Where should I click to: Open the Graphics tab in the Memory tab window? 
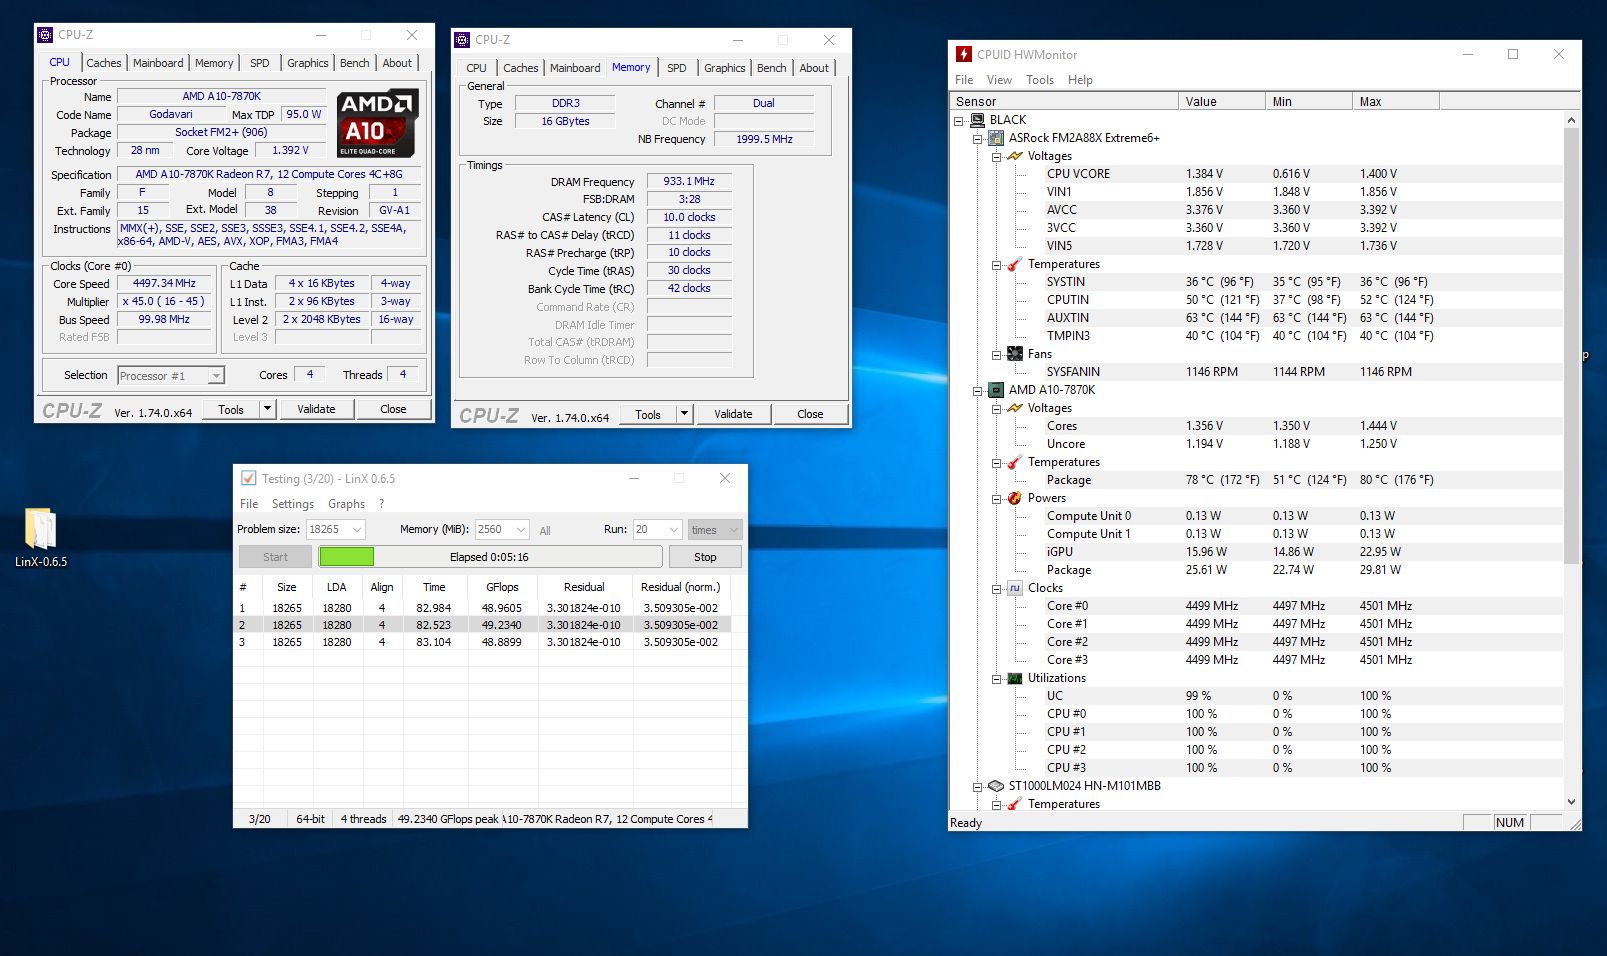tap(725, 68)
